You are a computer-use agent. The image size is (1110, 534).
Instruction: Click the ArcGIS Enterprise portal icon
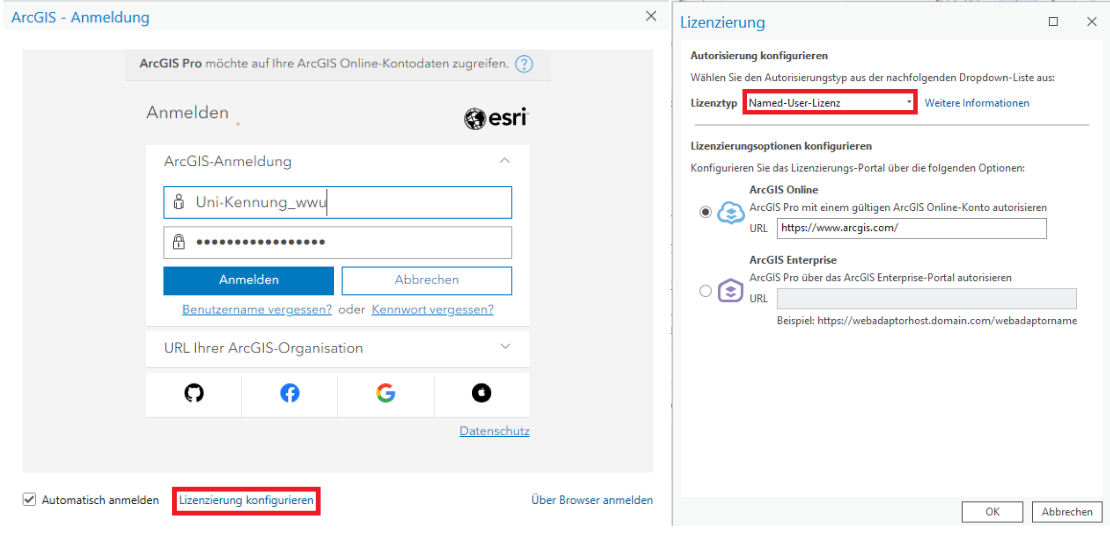click(x=731, y=291)
